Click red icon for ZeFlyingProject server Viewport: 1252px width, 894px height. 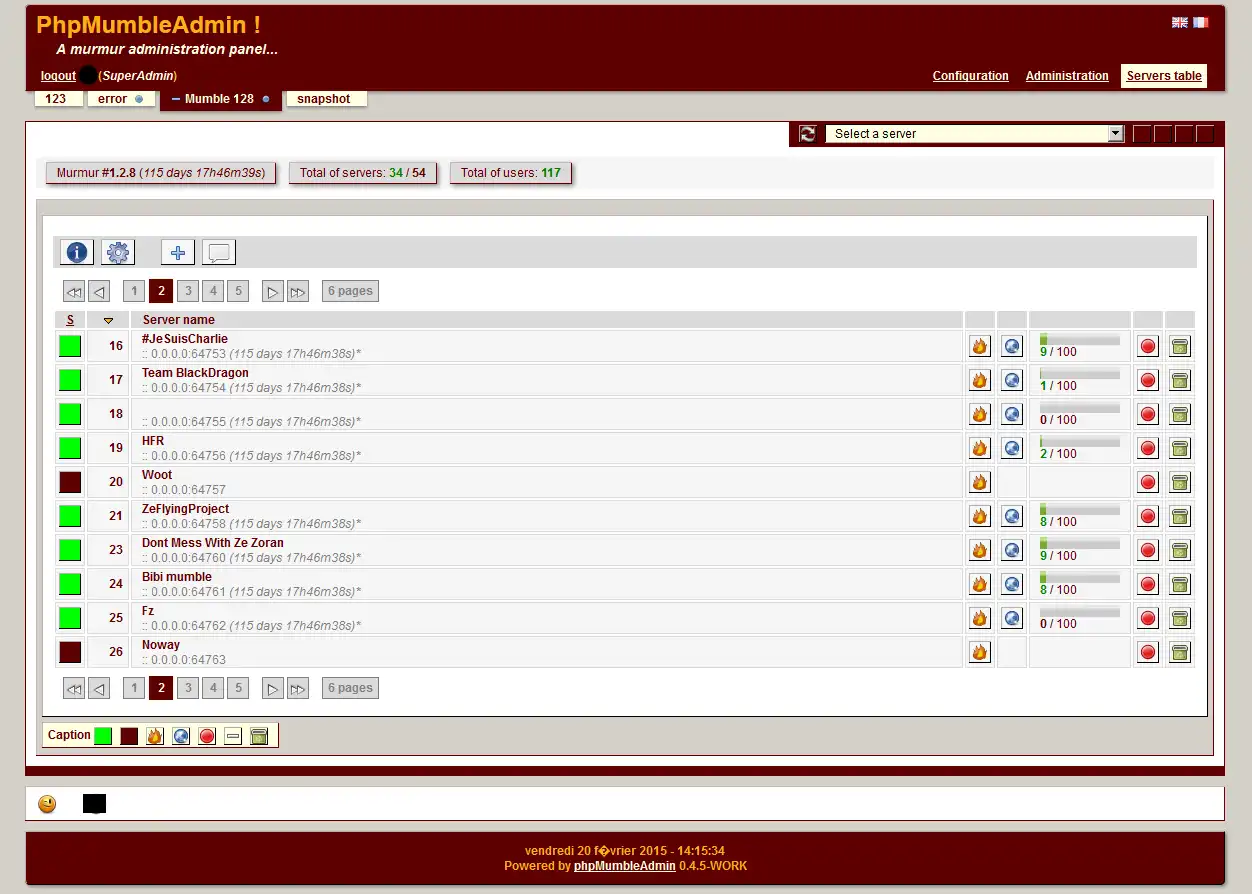1148,516
